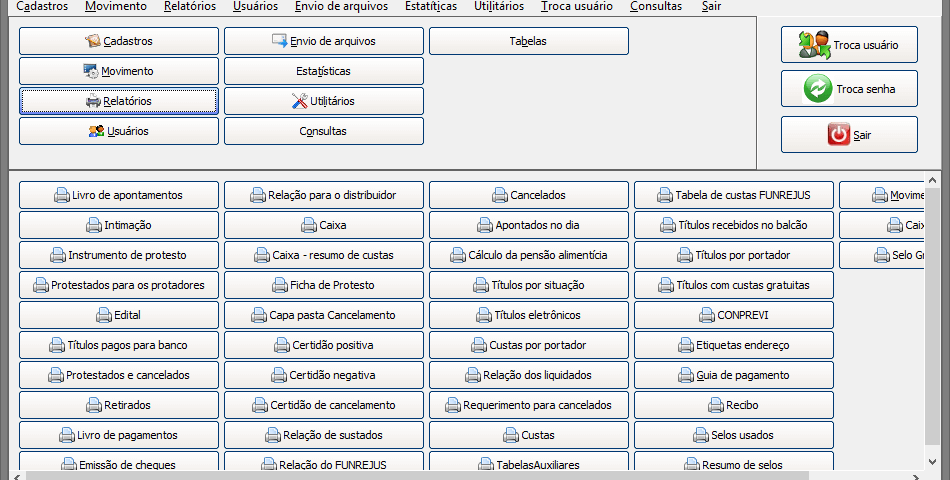The width and height of the screenshot is (950, 480).
Task: Click the Movimento panel icon
Action: coord(91,71)
